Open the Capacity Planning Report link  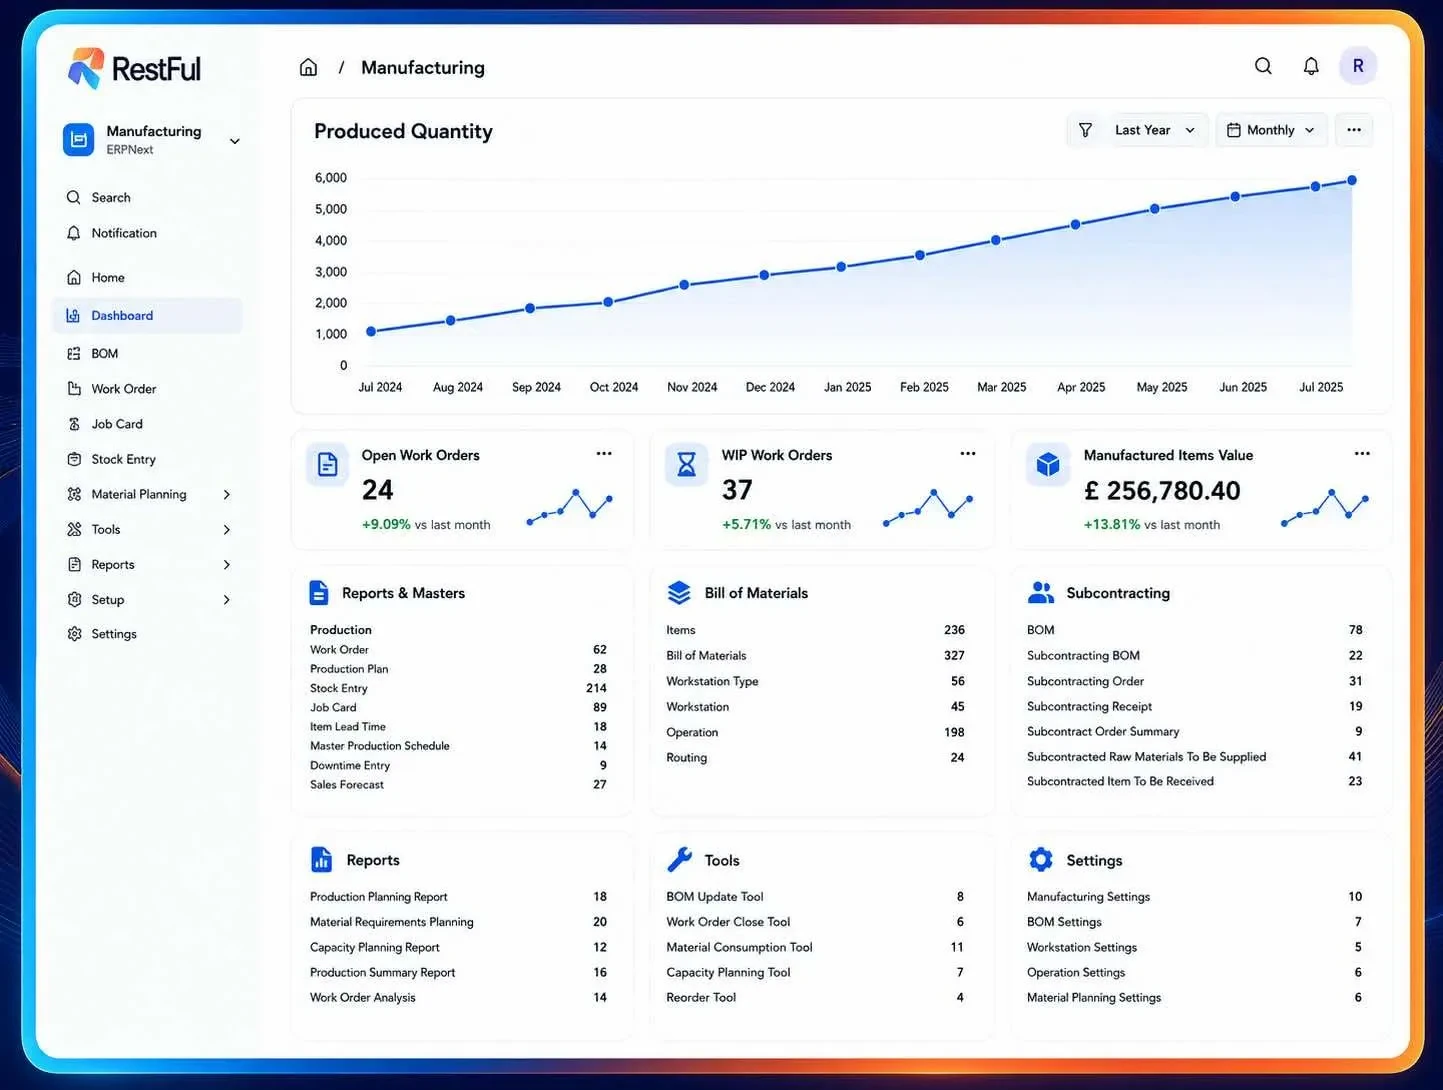(x=375, y=947)
